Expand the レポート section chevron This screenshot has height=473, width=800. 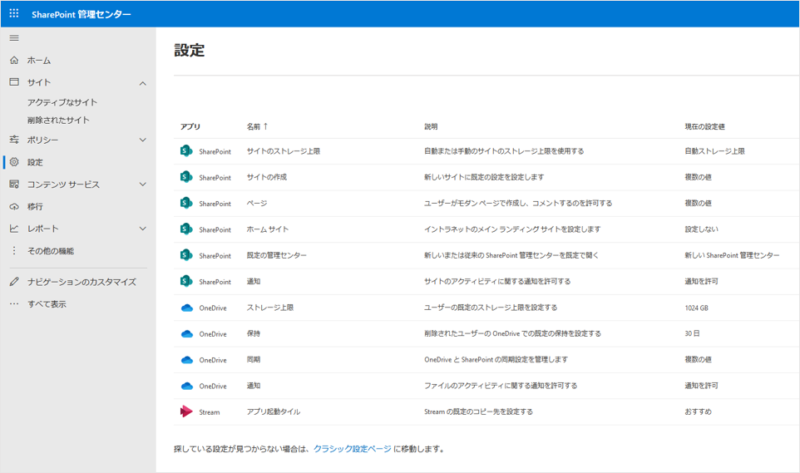[x=142, y=229]
